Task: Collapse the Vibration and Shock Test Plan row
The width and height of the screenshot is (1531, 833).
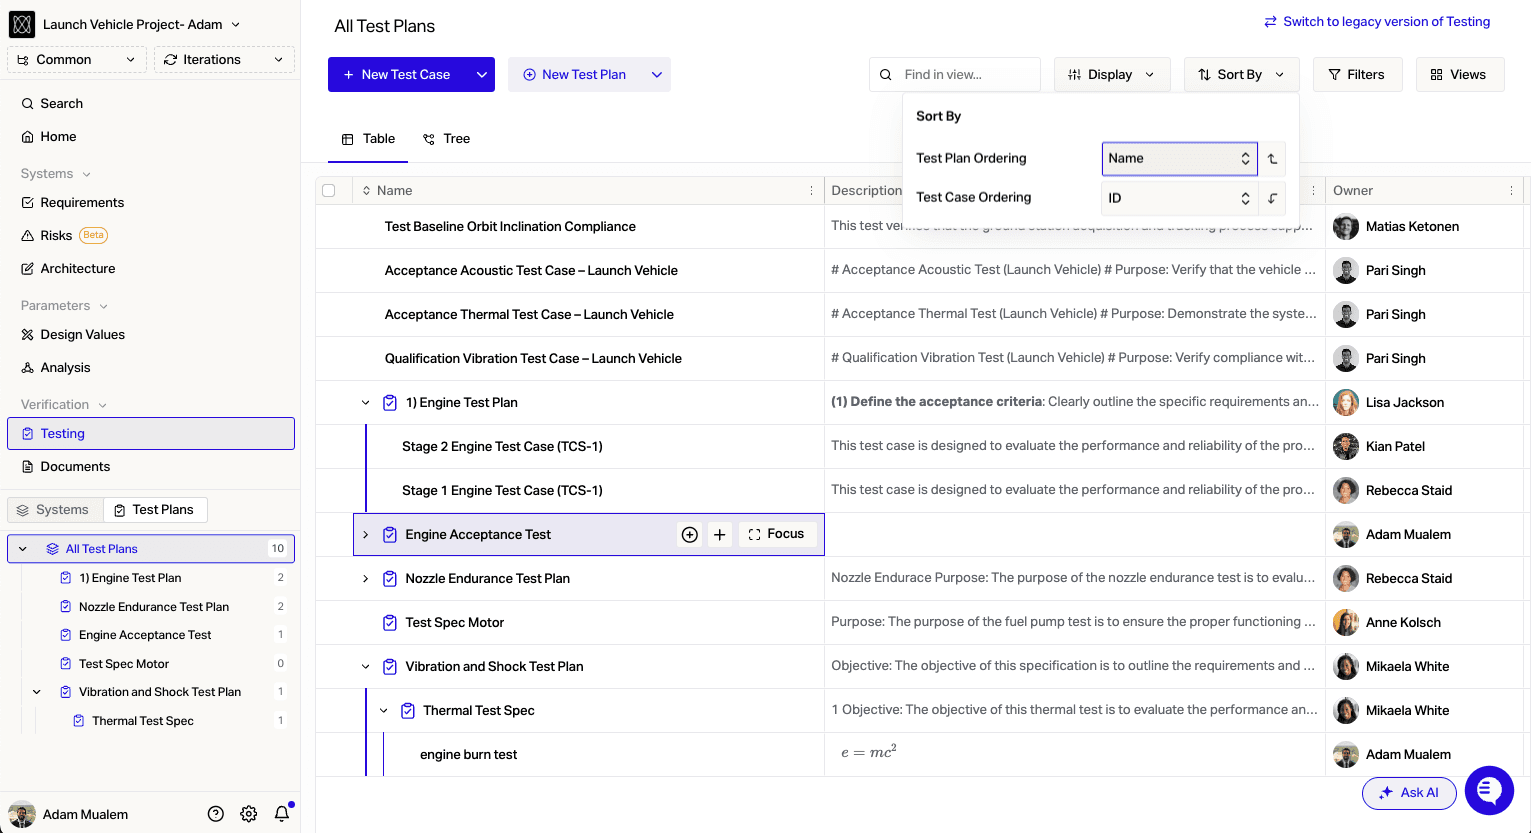Action: tap(366, 667)
